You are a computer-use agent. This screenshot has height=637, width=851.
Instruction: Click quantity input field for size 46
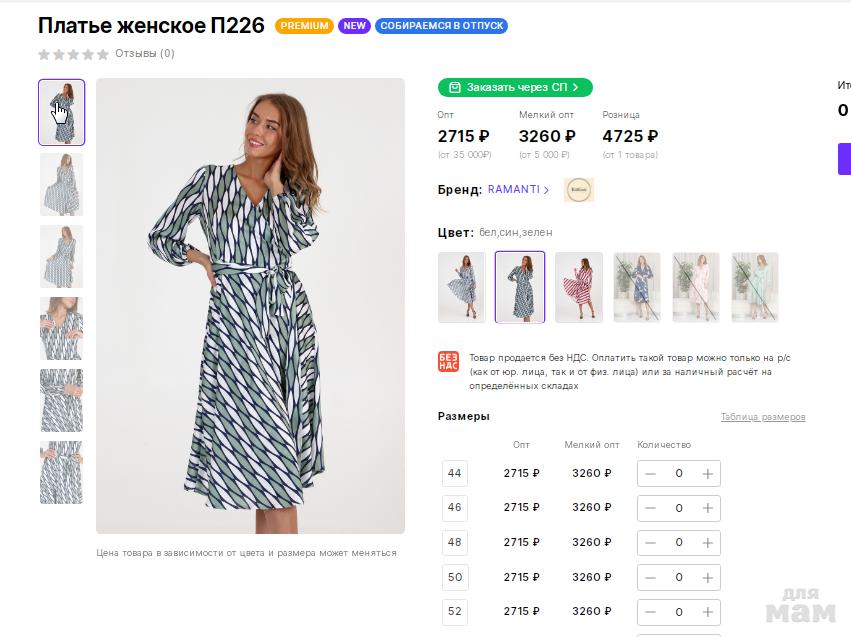pyautogui.click(x=679, y=508)
